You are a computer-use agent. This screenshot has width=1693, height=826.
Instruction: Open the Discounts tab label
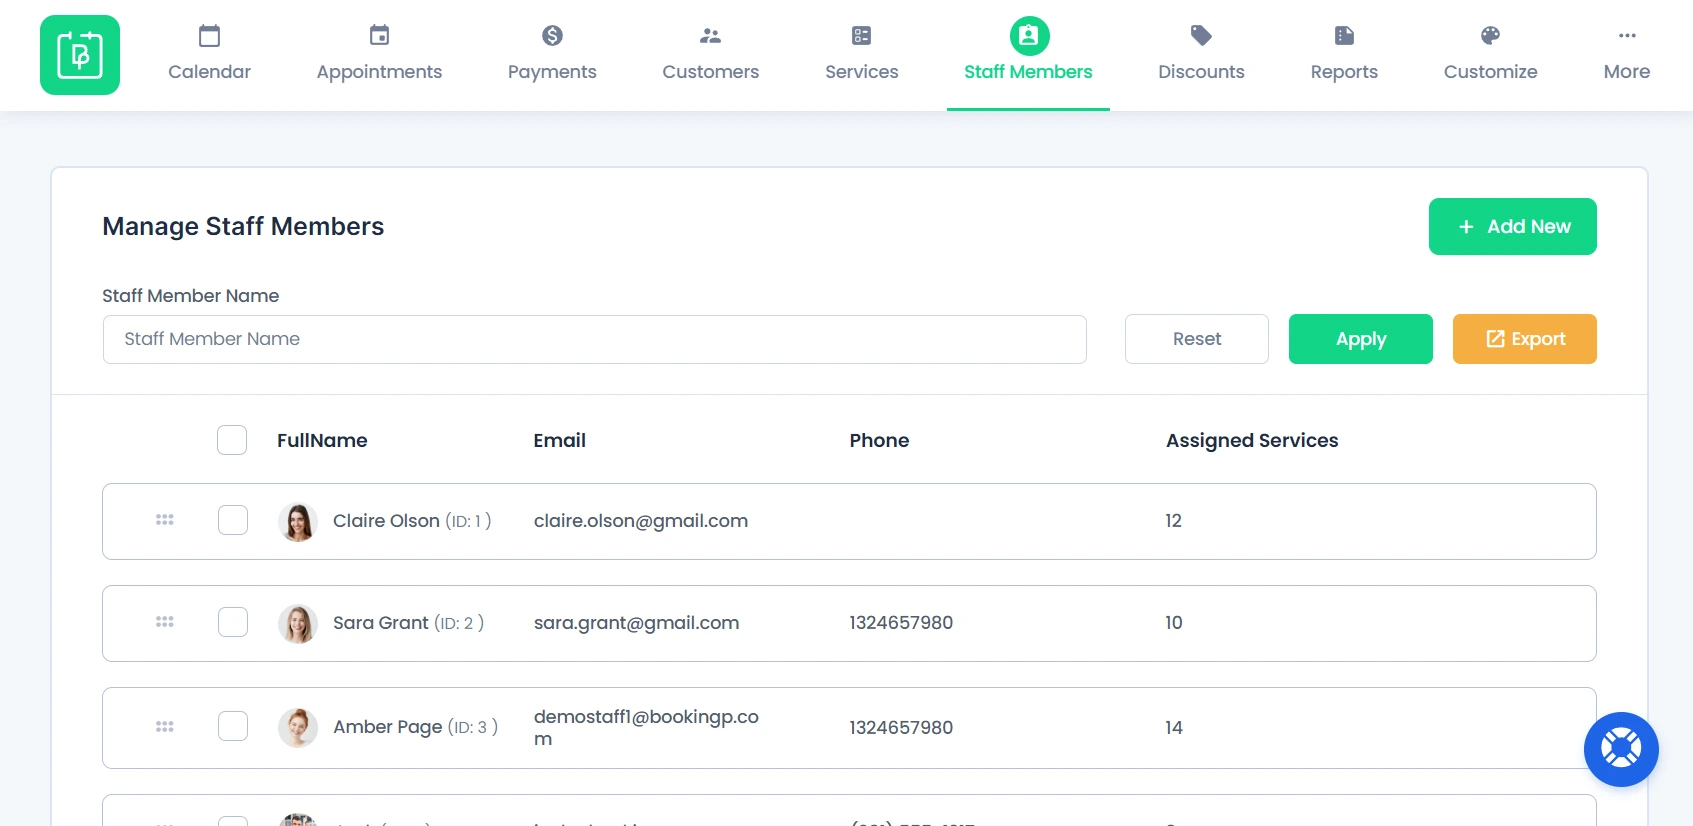click(1201, 72)
